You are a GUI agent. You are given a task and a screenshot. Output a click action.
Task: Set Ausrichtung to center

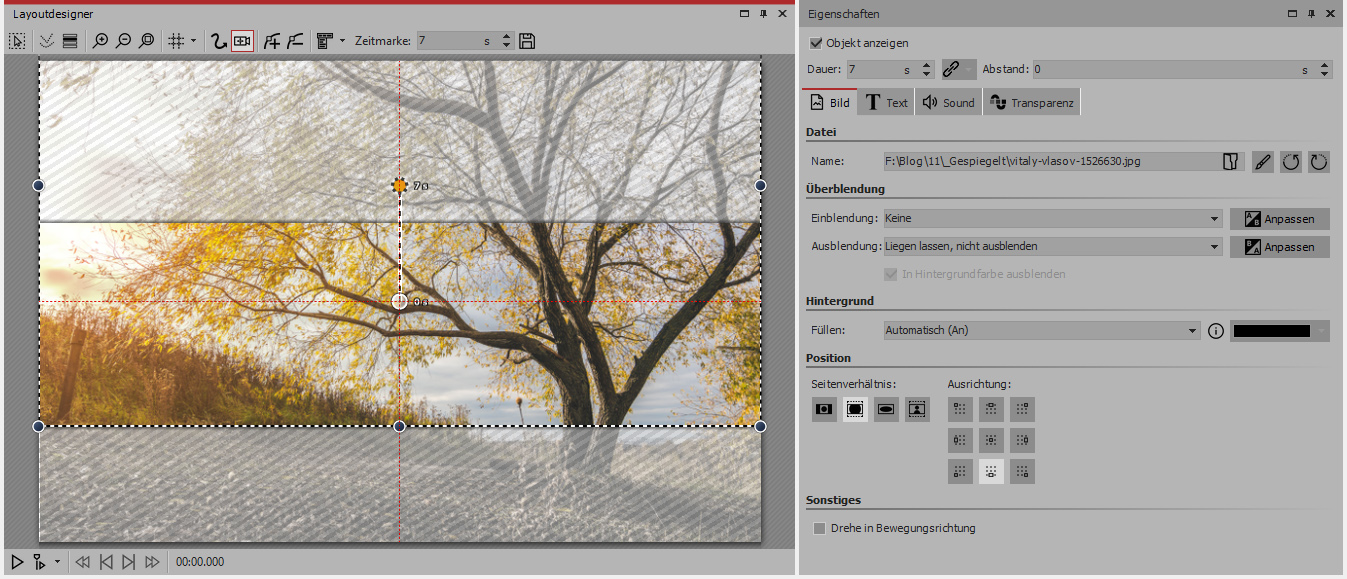(x=991, y=440)
